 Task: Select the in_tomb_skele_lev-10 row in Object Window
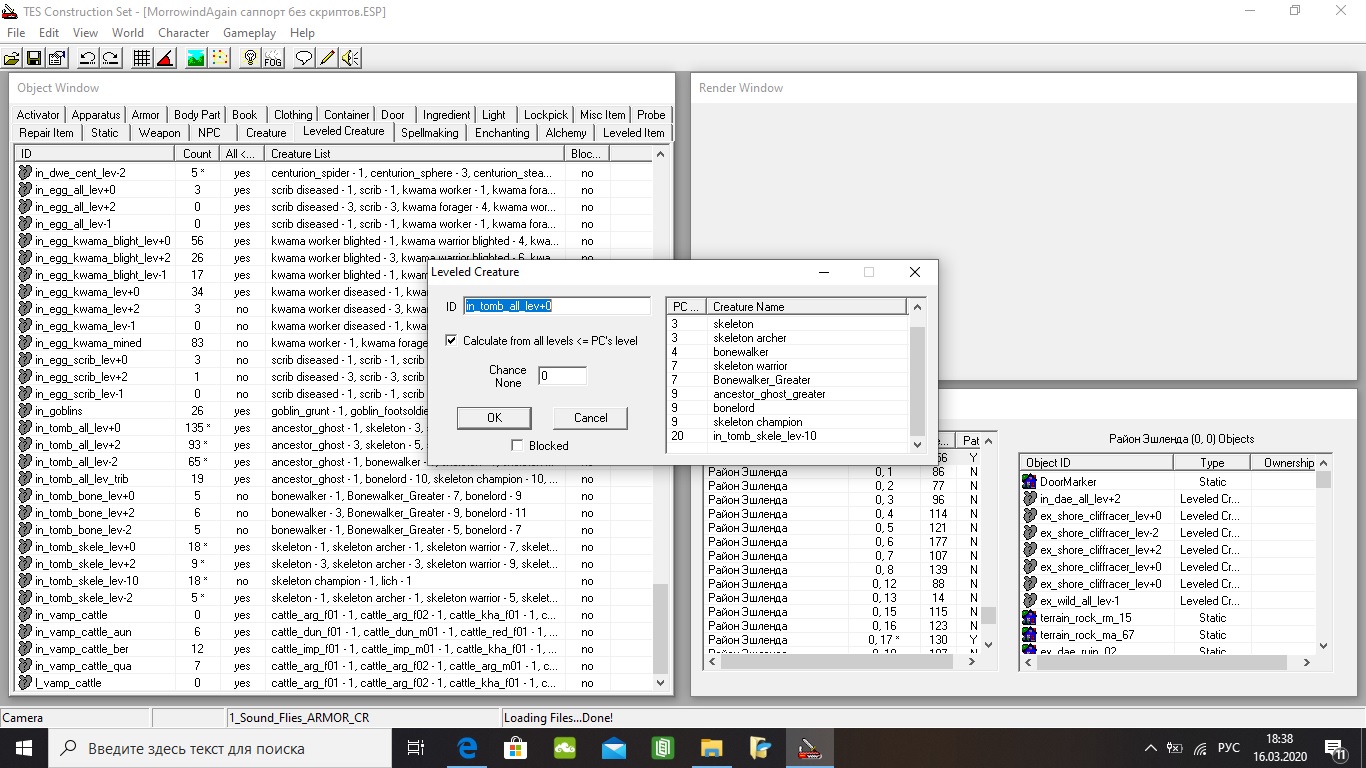click(334, 581)
